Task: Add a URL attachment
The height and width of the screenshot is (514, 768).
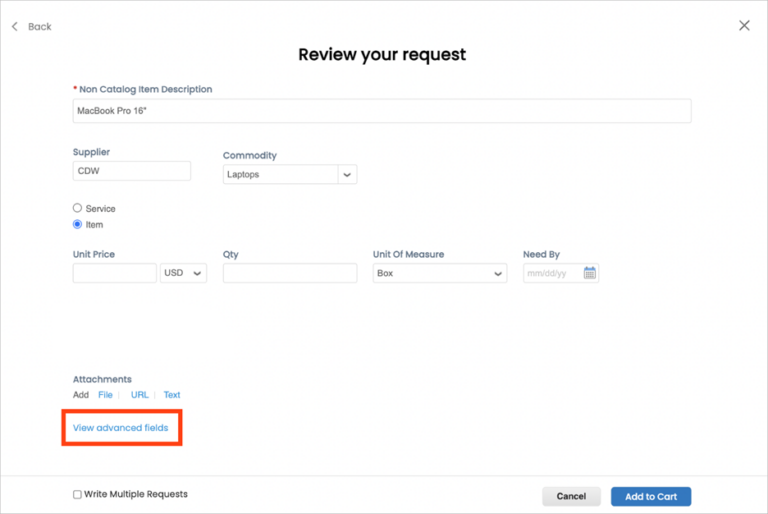Action: click(x=139, y=395)
